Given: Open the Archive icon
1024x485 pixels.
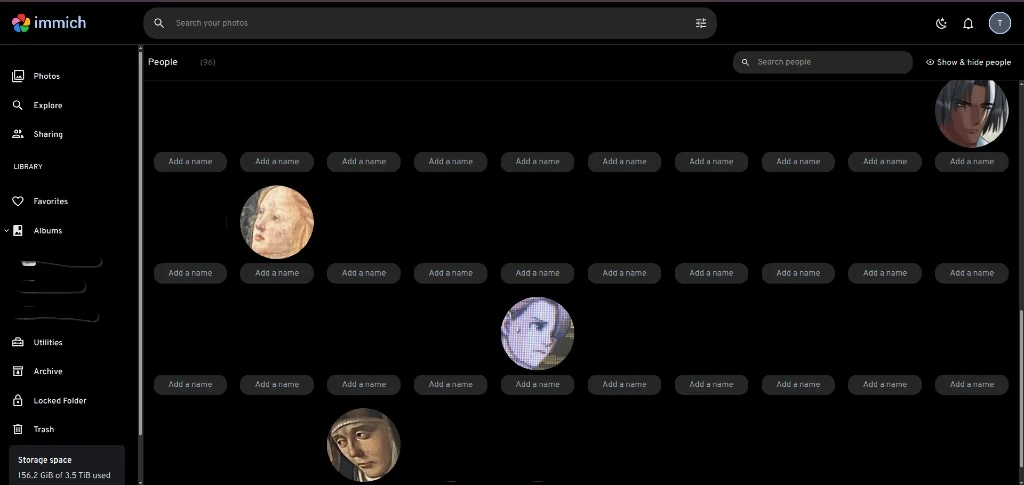Looking at the screenshot, I should click(18, 371).
